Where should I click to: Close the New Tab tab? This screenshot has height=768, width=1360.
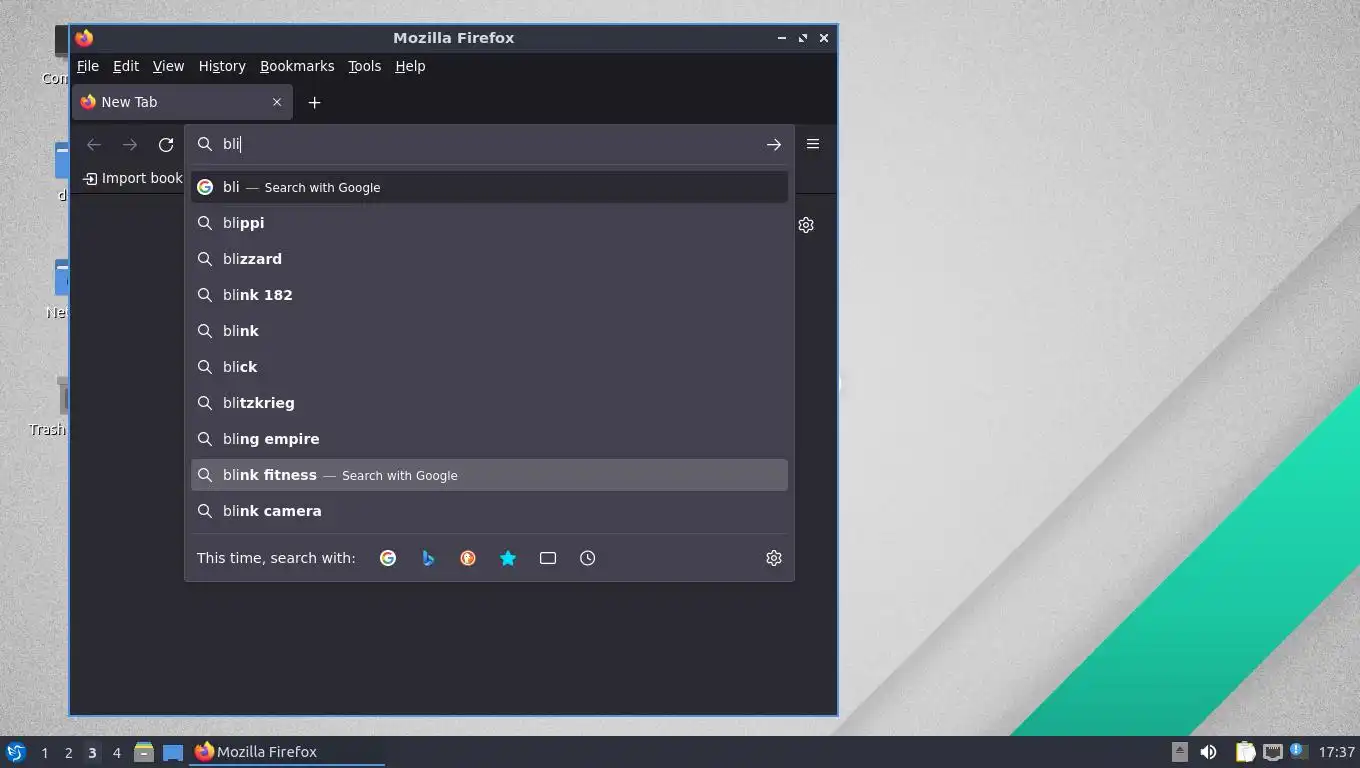[x=277, y=102]
